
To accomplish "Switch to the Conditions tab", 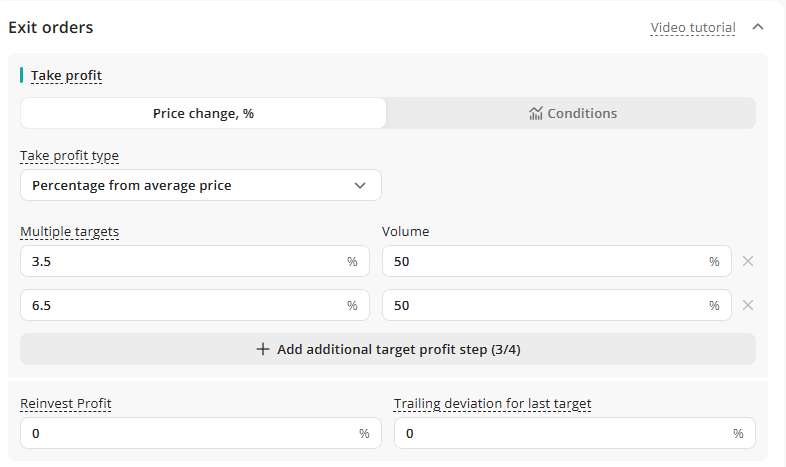I will click(571, 113).
